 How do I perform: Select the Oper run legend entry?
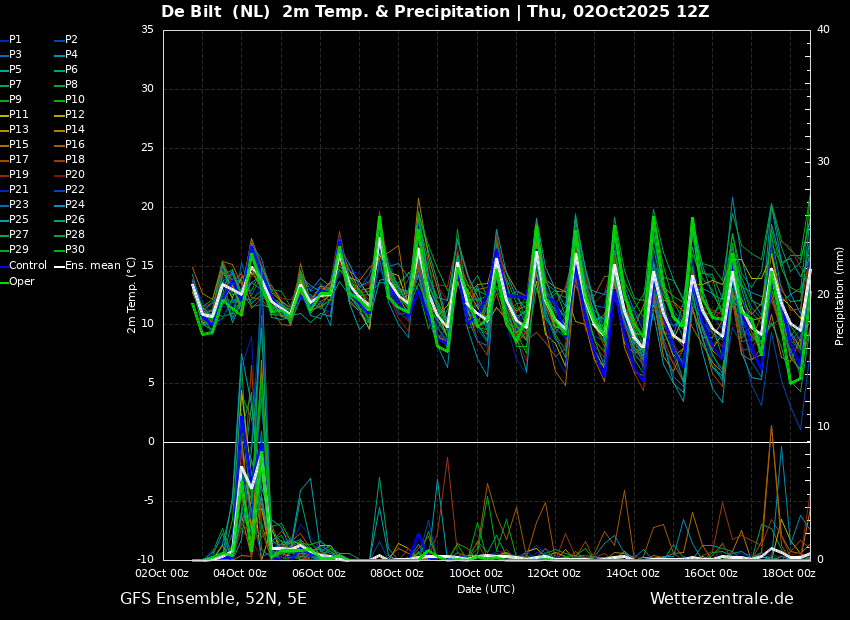[x=22, y=281]
